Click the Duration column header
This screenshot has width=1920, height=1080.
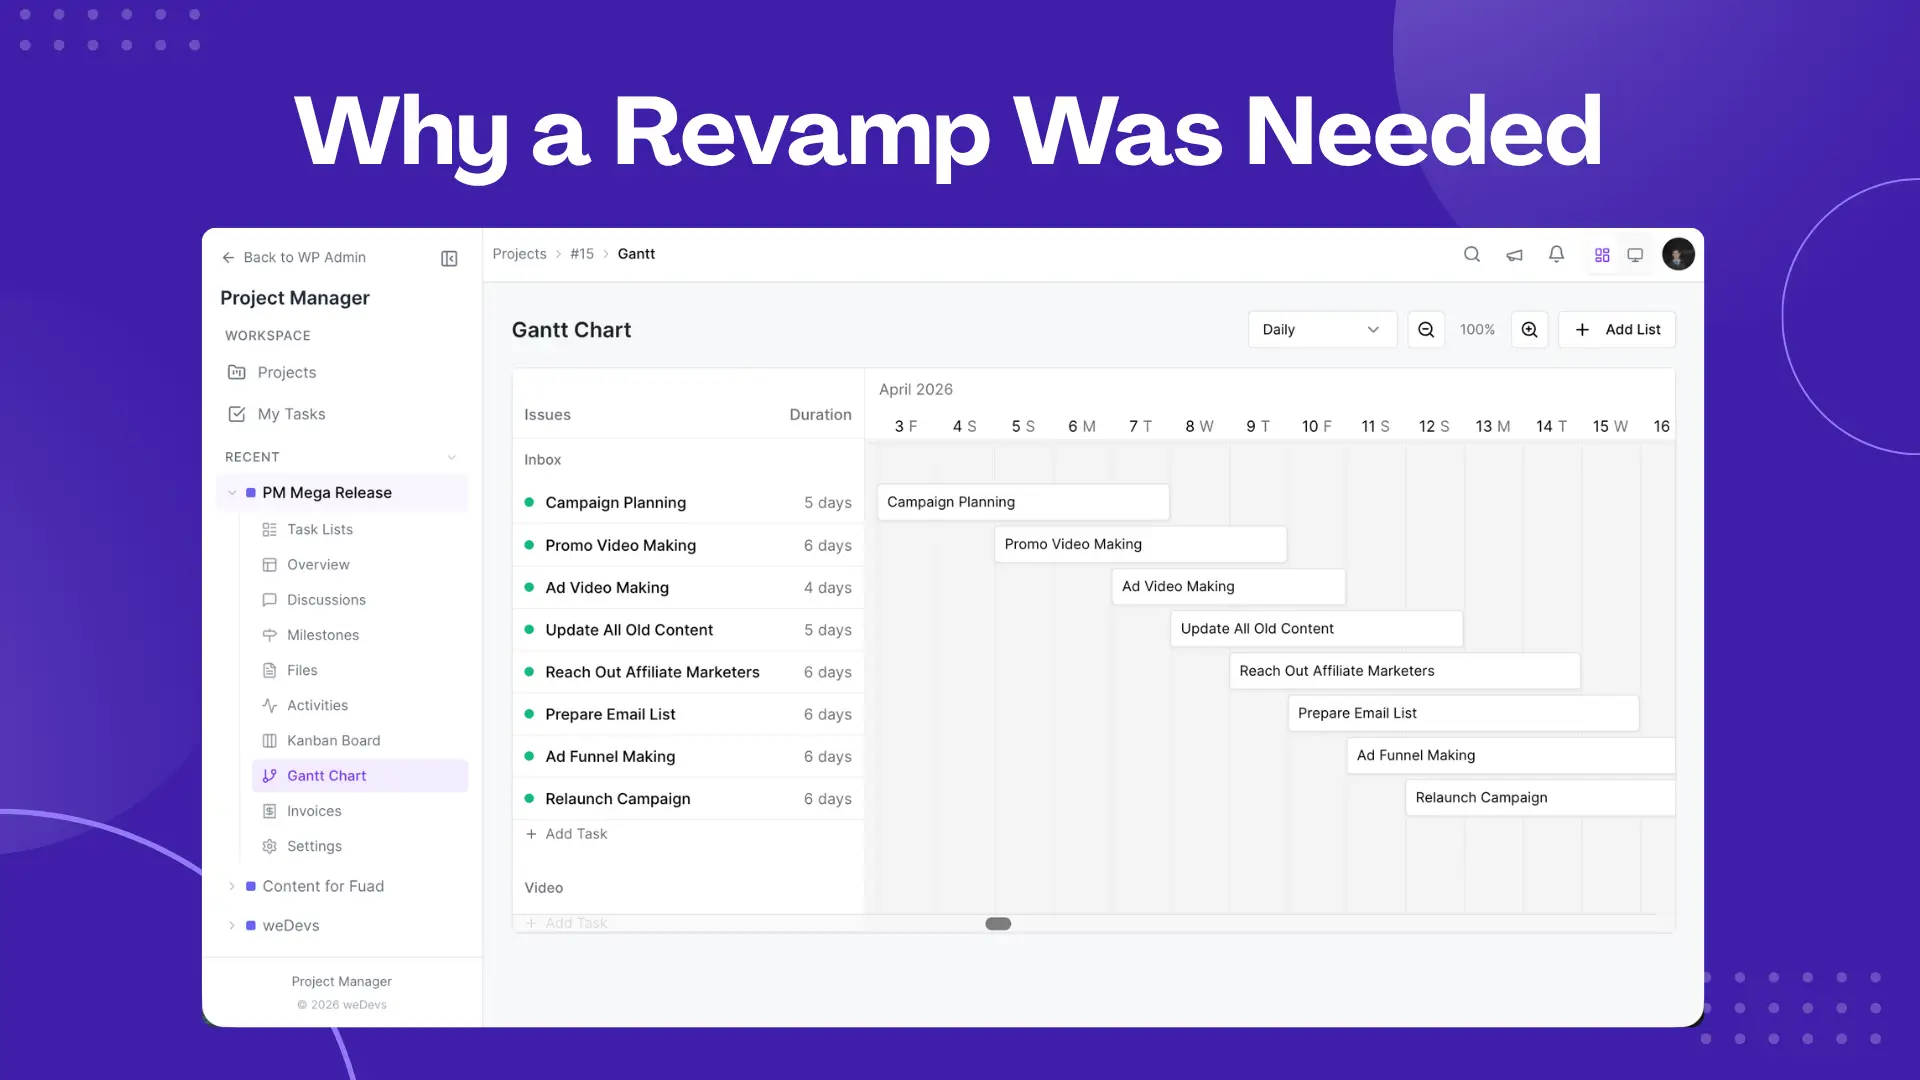820,415
